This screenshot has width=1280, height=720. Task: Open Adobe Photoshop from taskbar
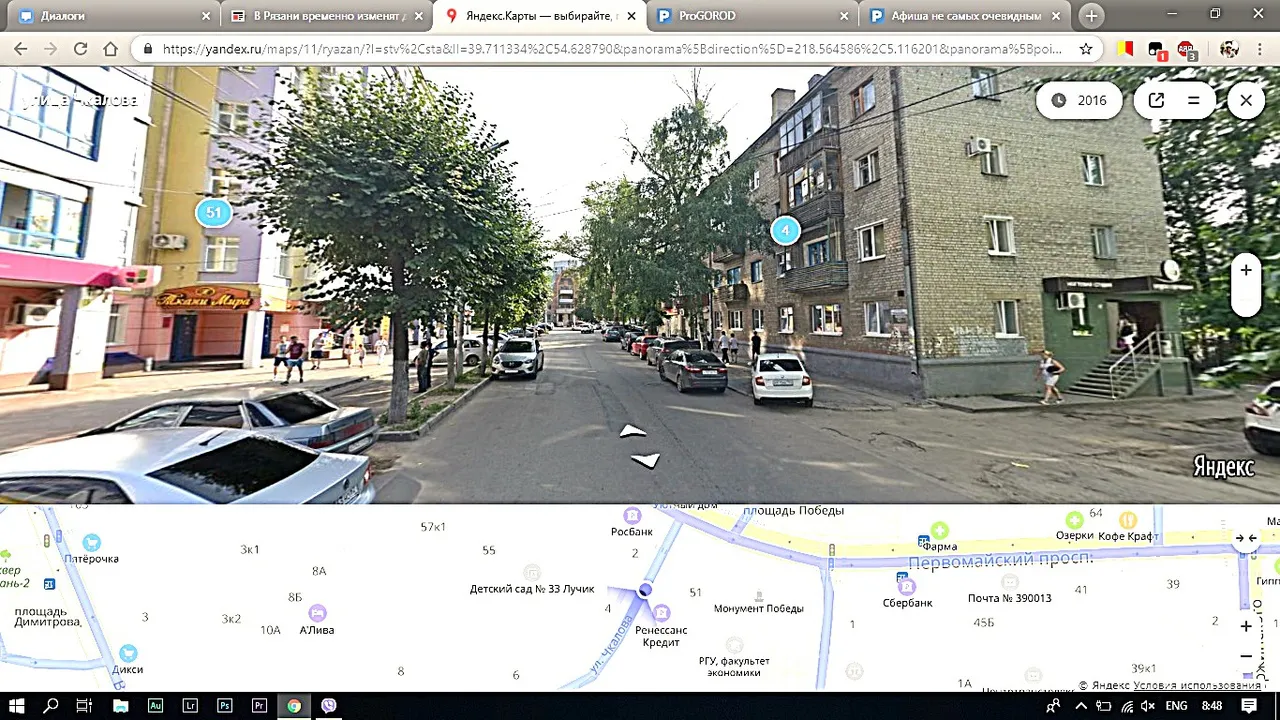[225, 705]
